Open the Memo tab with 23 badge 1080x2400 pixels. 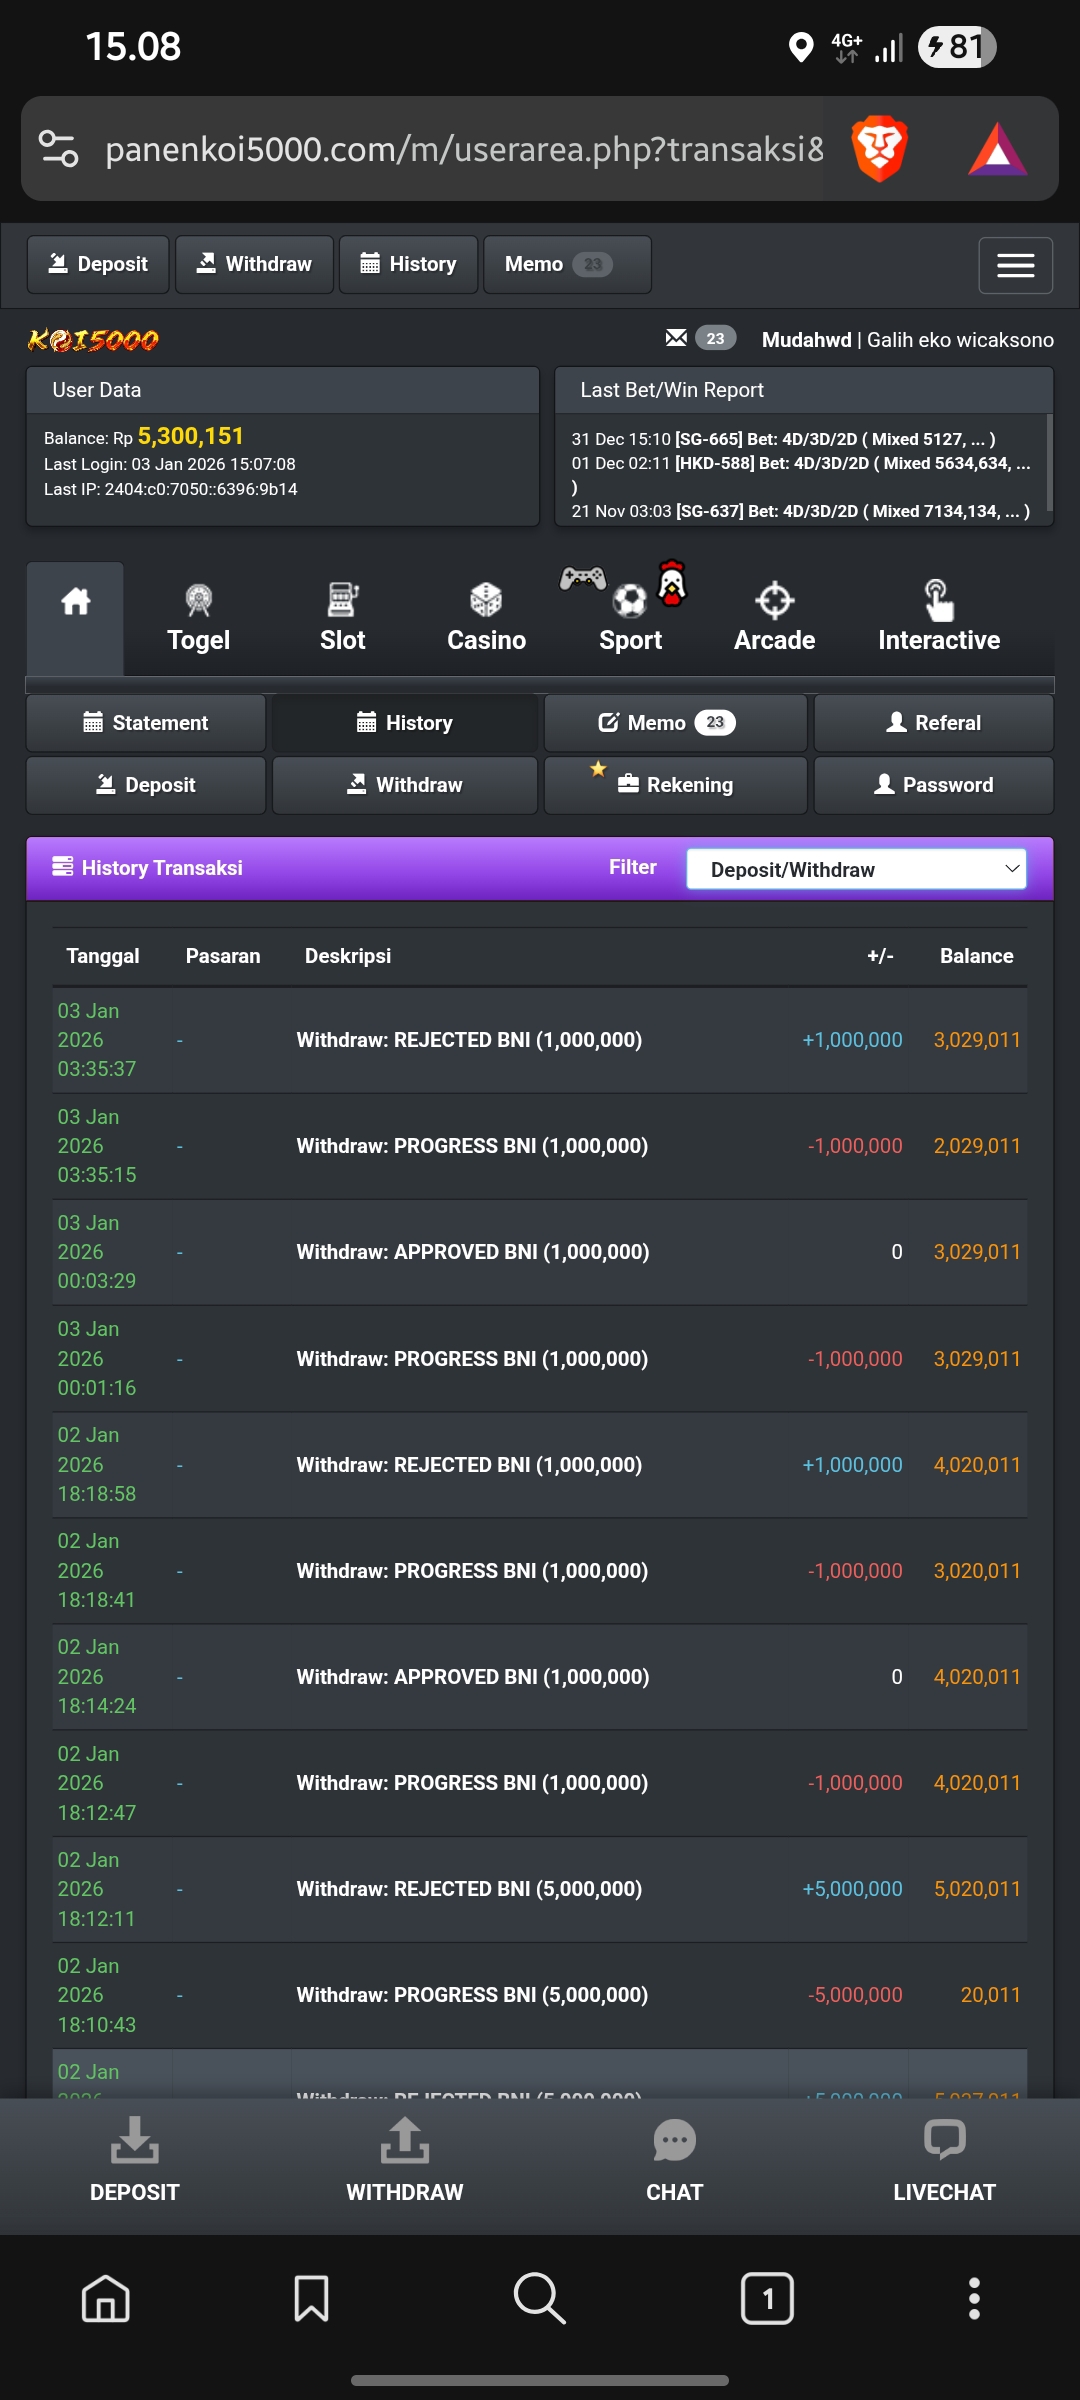click(675, 723)
